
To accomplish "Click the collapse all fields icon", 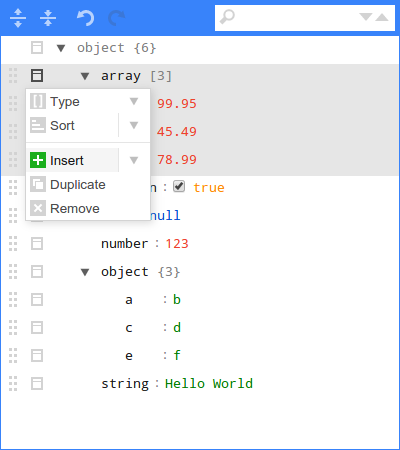I will coord(48,18).
